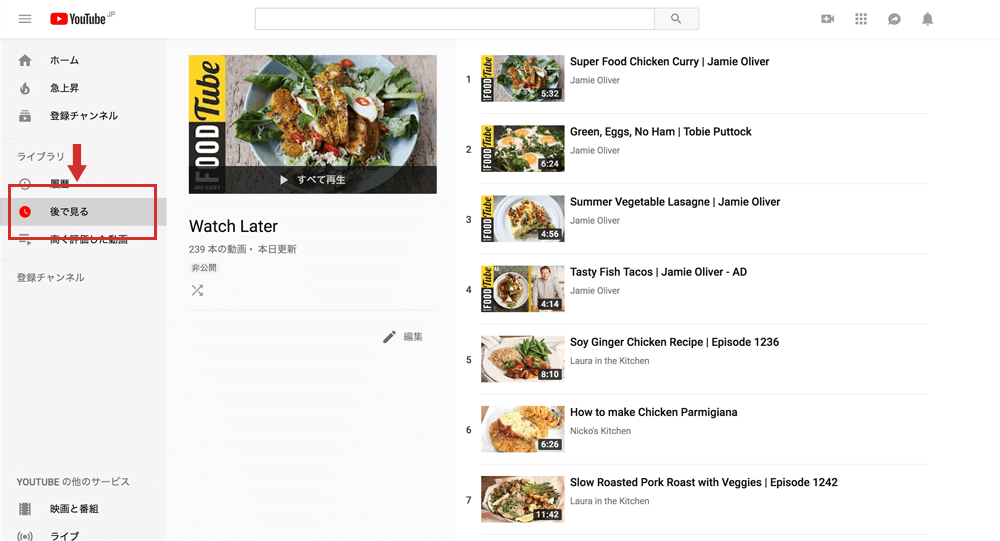The height and width of the screenshot is (541, 1000).
Task: Click the ライブラリ section heading
Action: (40, 156)
